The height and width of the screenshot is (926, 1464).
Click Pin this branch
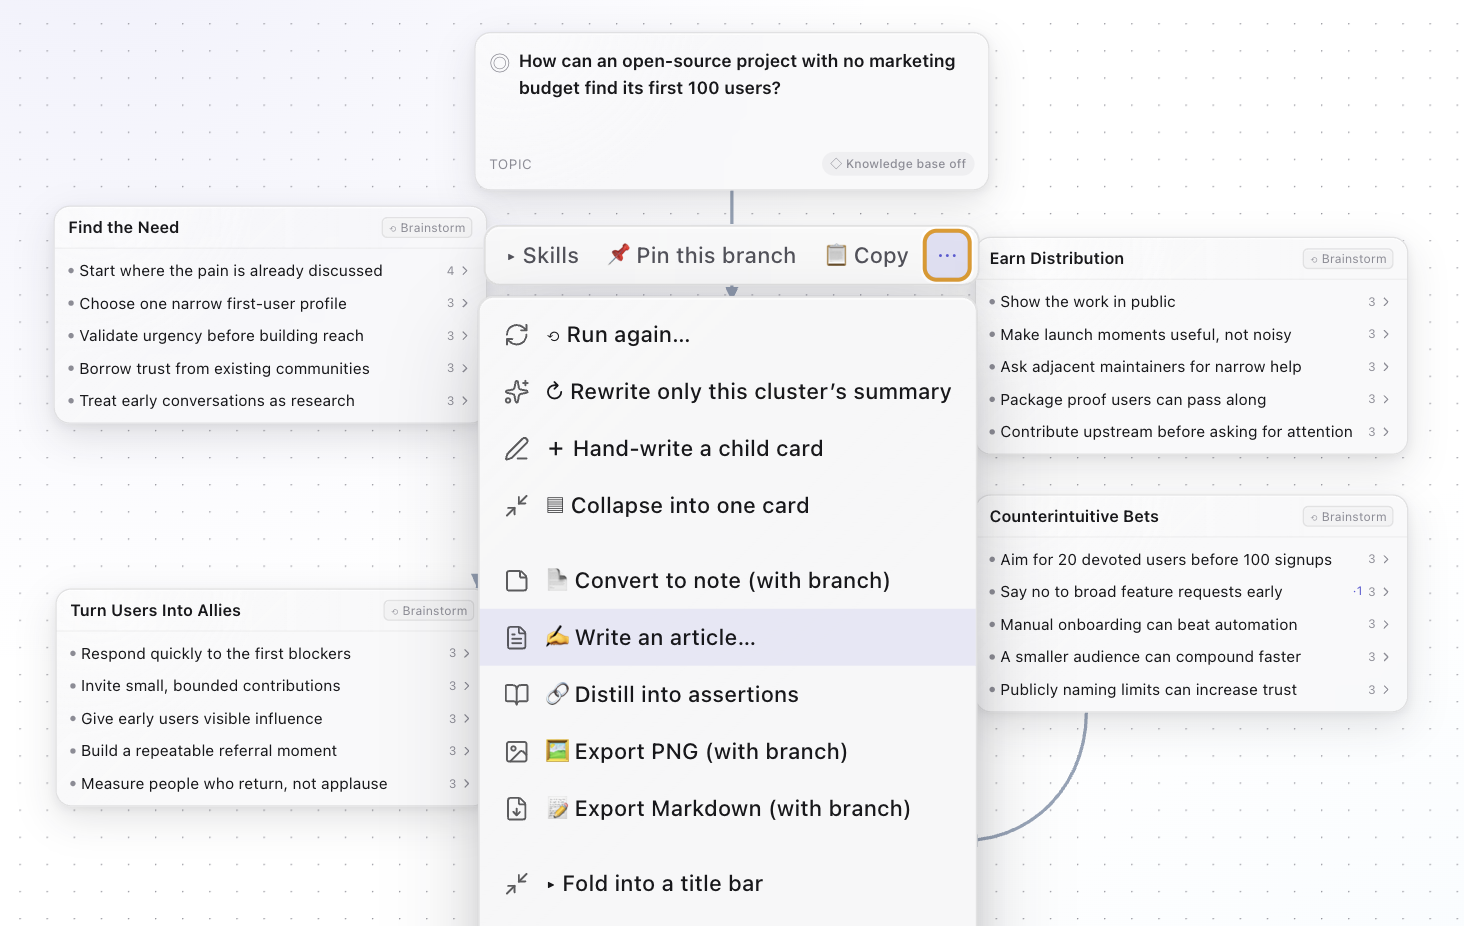(702, 256)
